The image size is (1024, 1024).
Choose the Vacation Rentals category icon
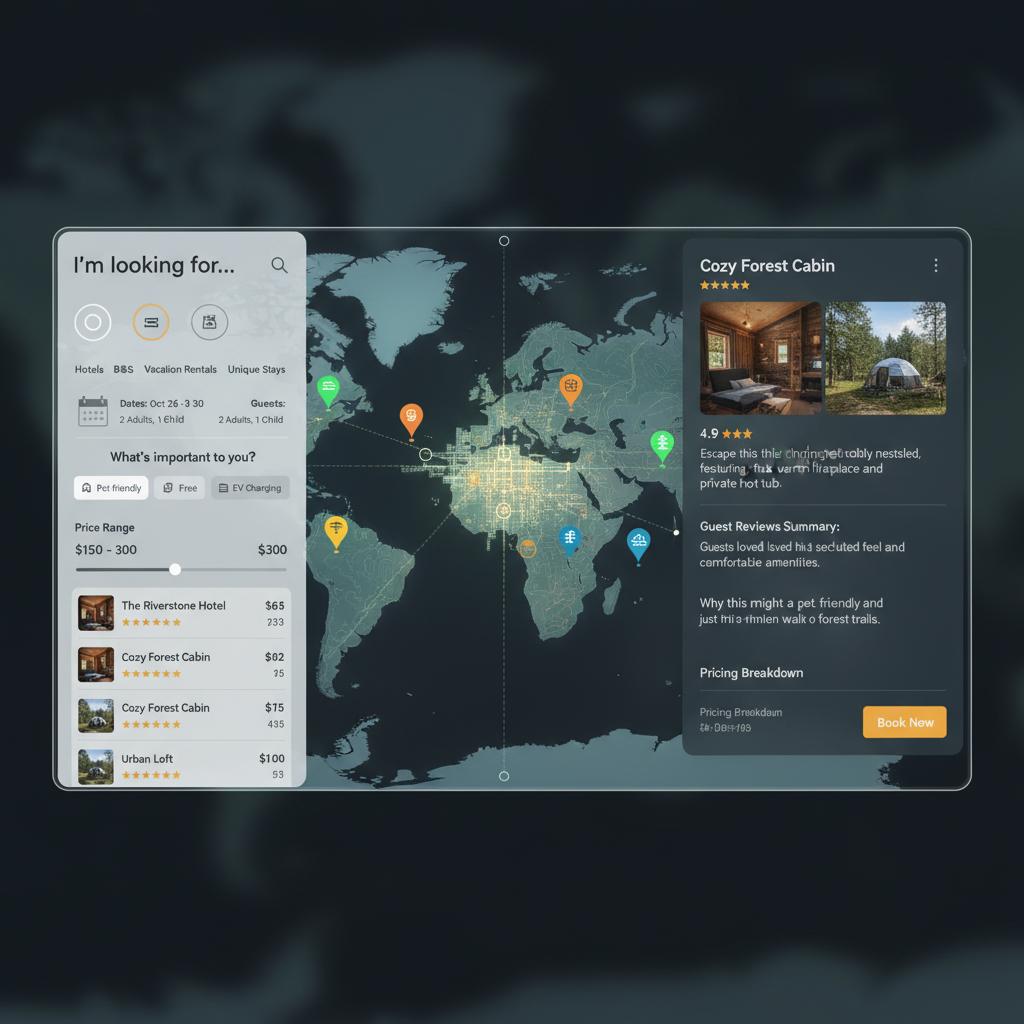click(x=209, y=323)
